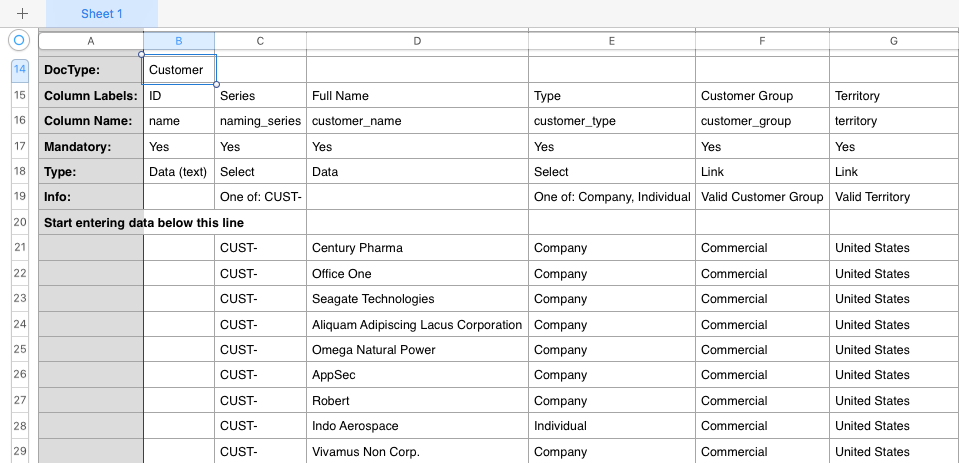Select column B header
The height and width of the screenshot is (463, 959).
pos(179,41)
